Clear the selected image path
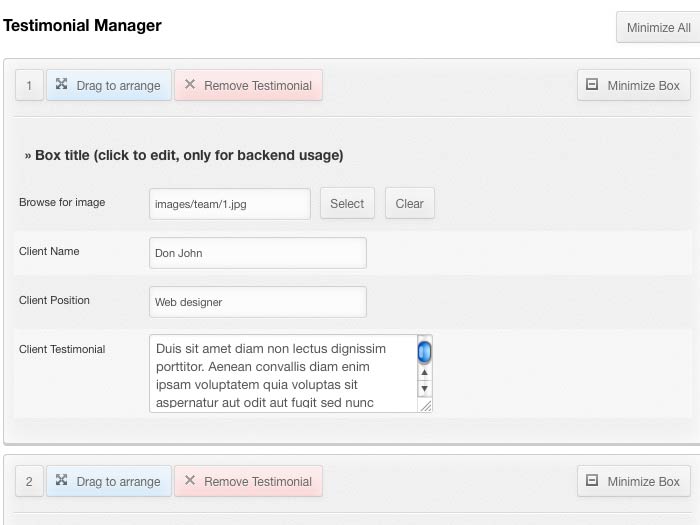Screen dimensions: 700x525 pos(409,203)
